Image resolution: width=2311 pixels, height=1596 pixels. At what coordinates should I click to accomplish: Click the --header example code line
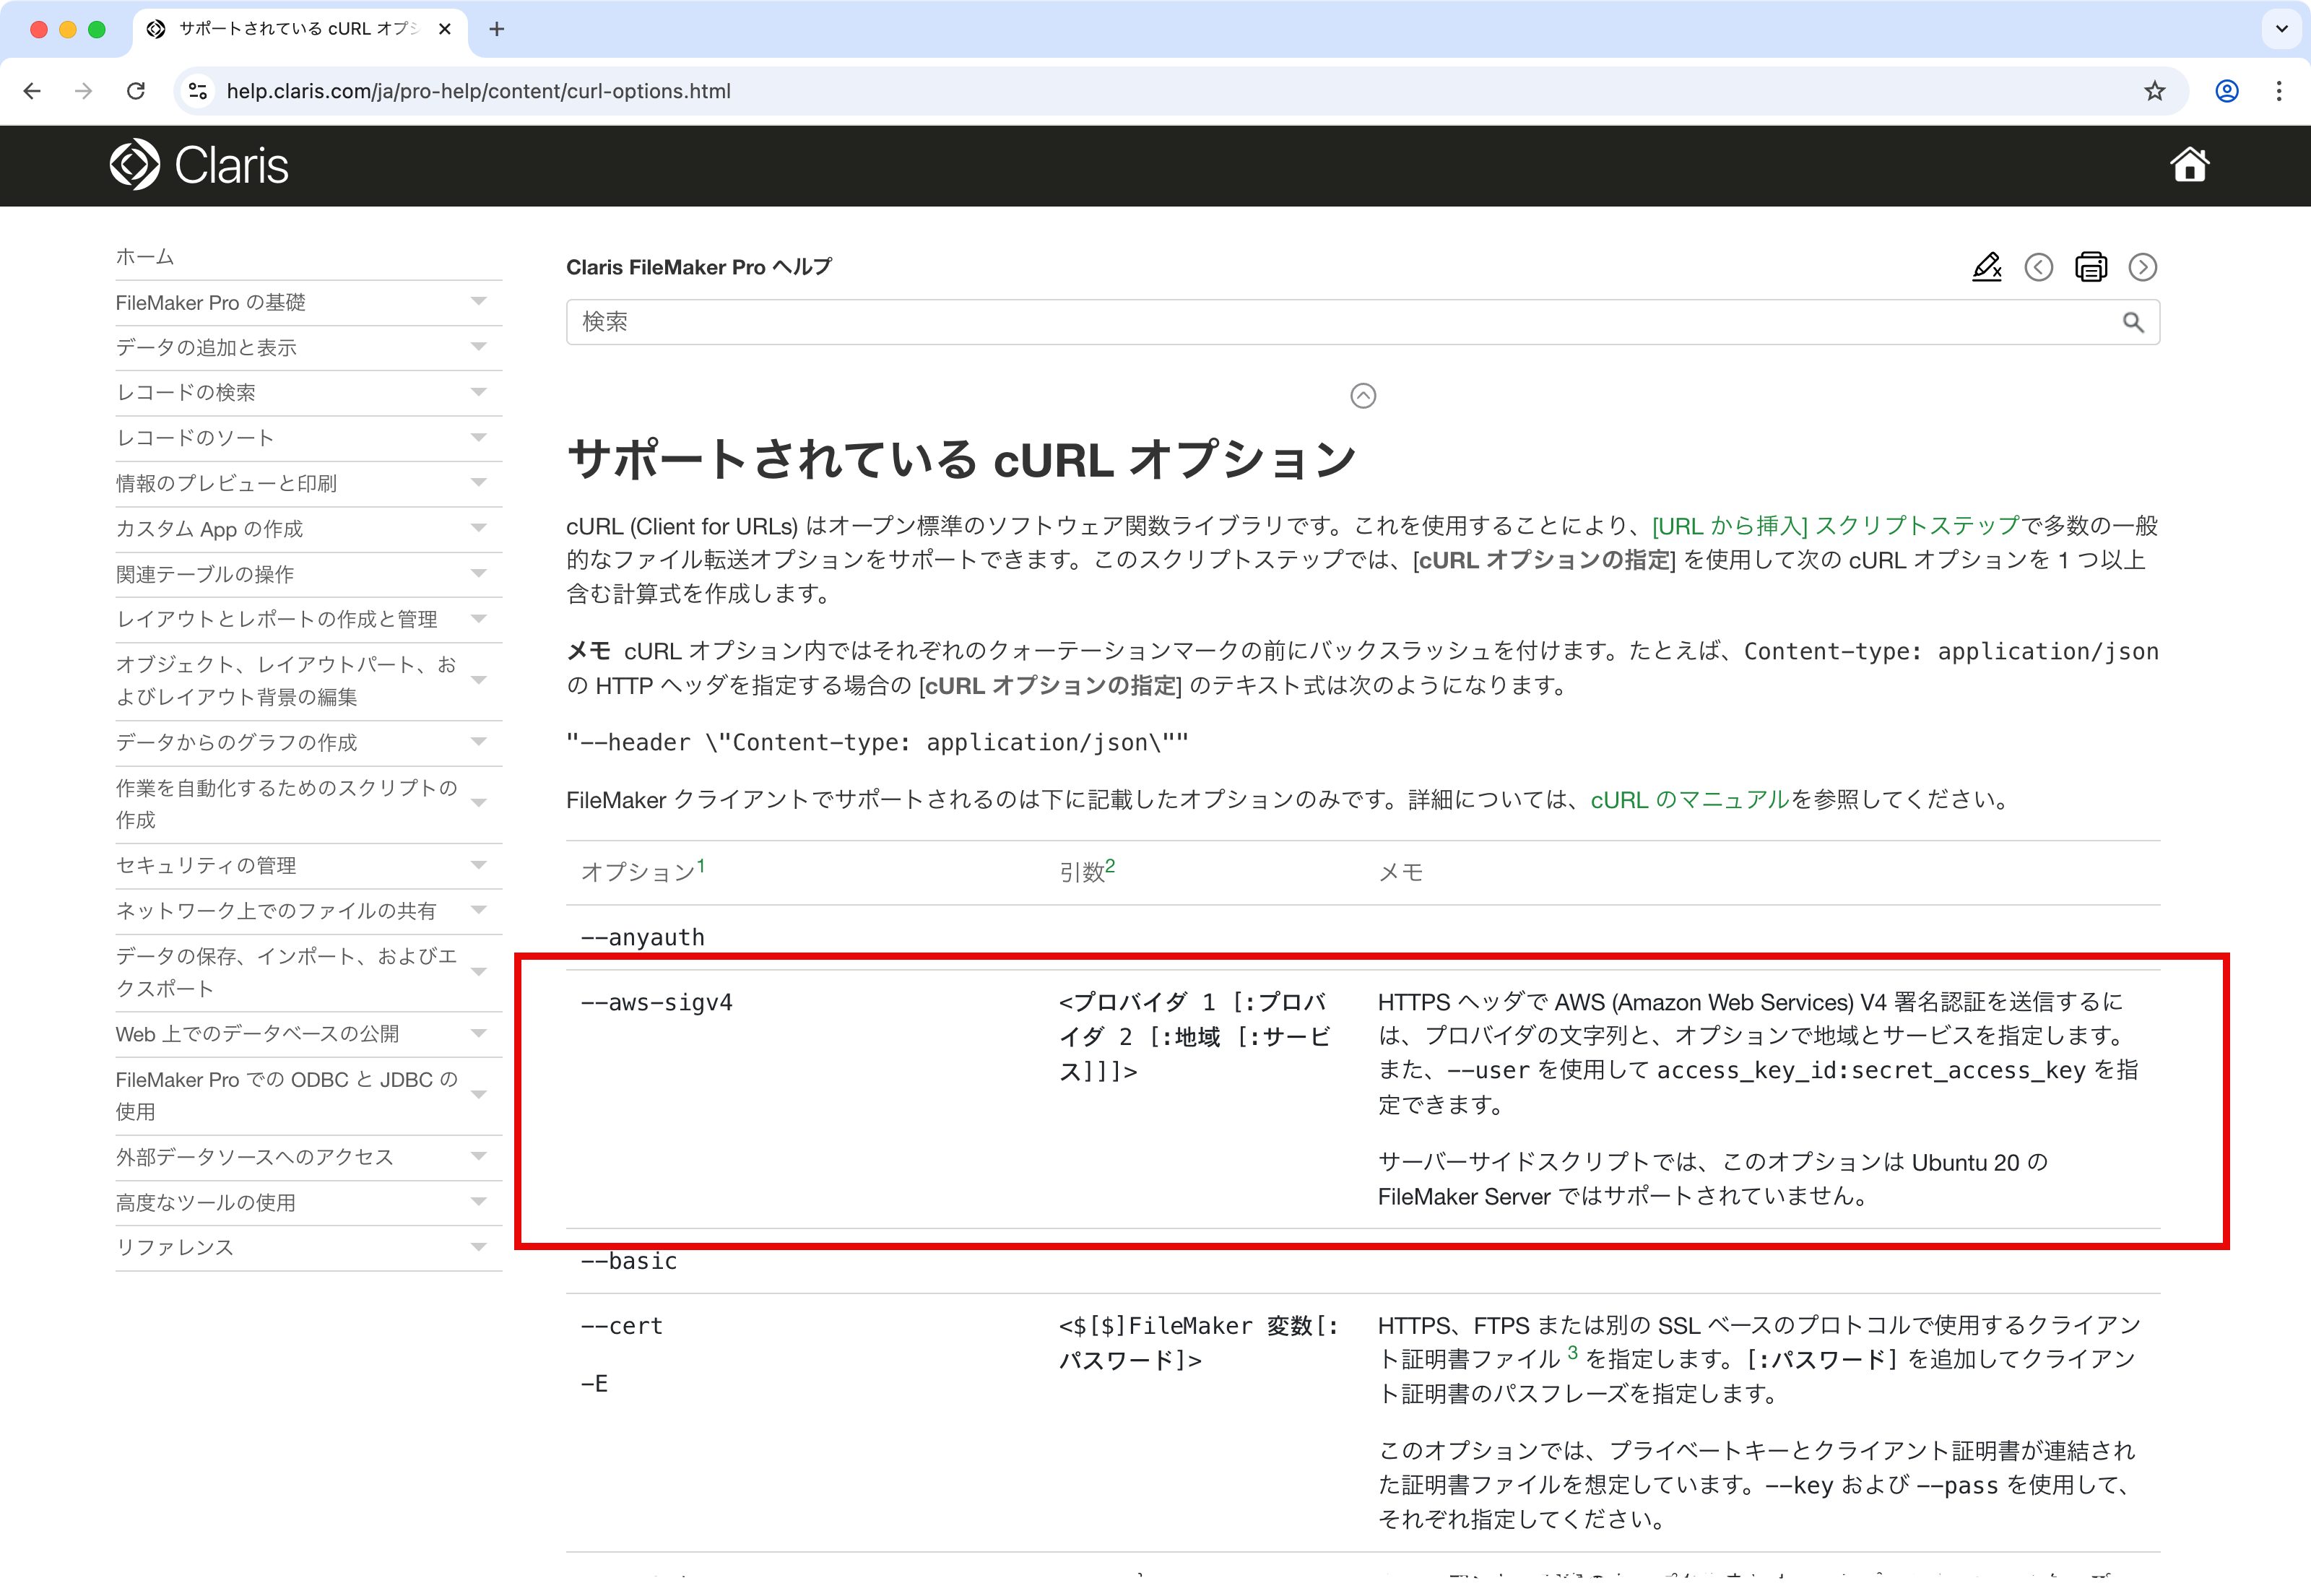(877, 743)
